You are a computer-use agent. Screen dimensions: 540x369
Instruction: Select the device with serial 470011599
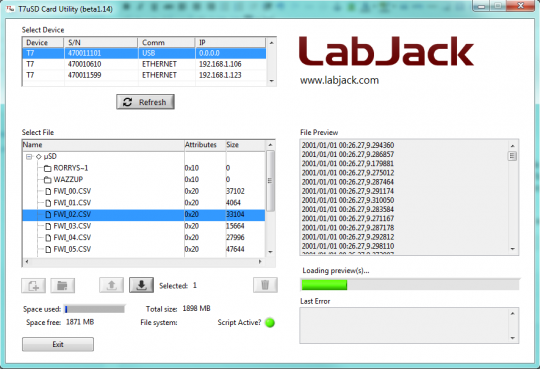pyautogui.click(x=144, y=75)
